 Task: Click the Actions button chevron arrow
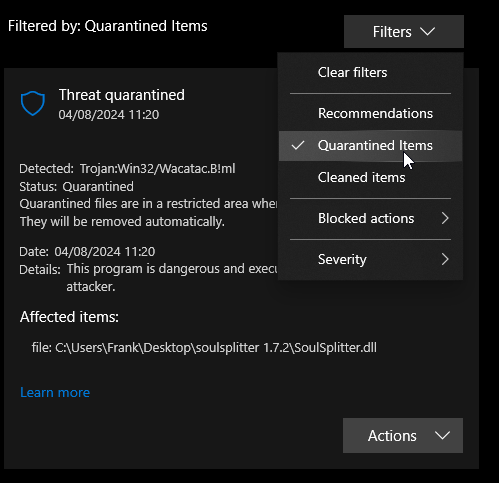(x=442, y=435)
